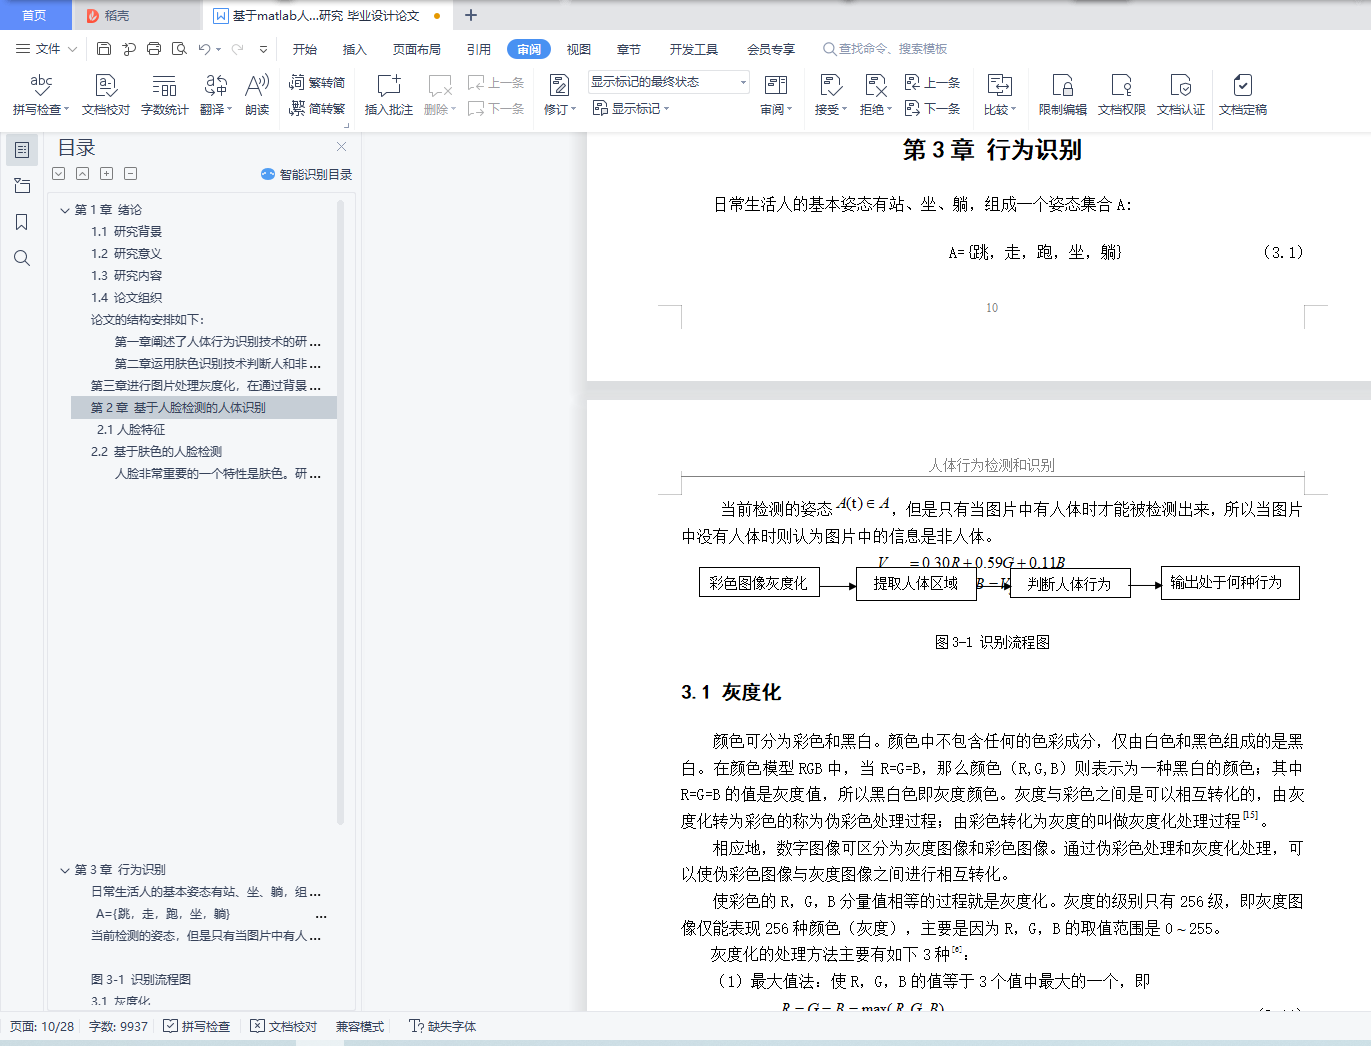1371x1046 pixels.
Task: Start 朗读 read aloud
Action: (257, 95)
